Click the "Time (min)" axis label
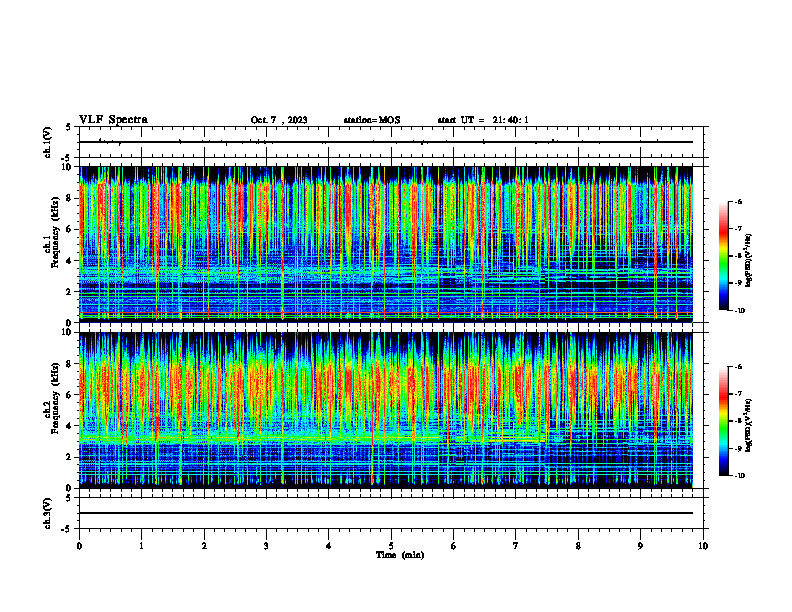Viewport: 792px width, 612px height. (400, 555)
